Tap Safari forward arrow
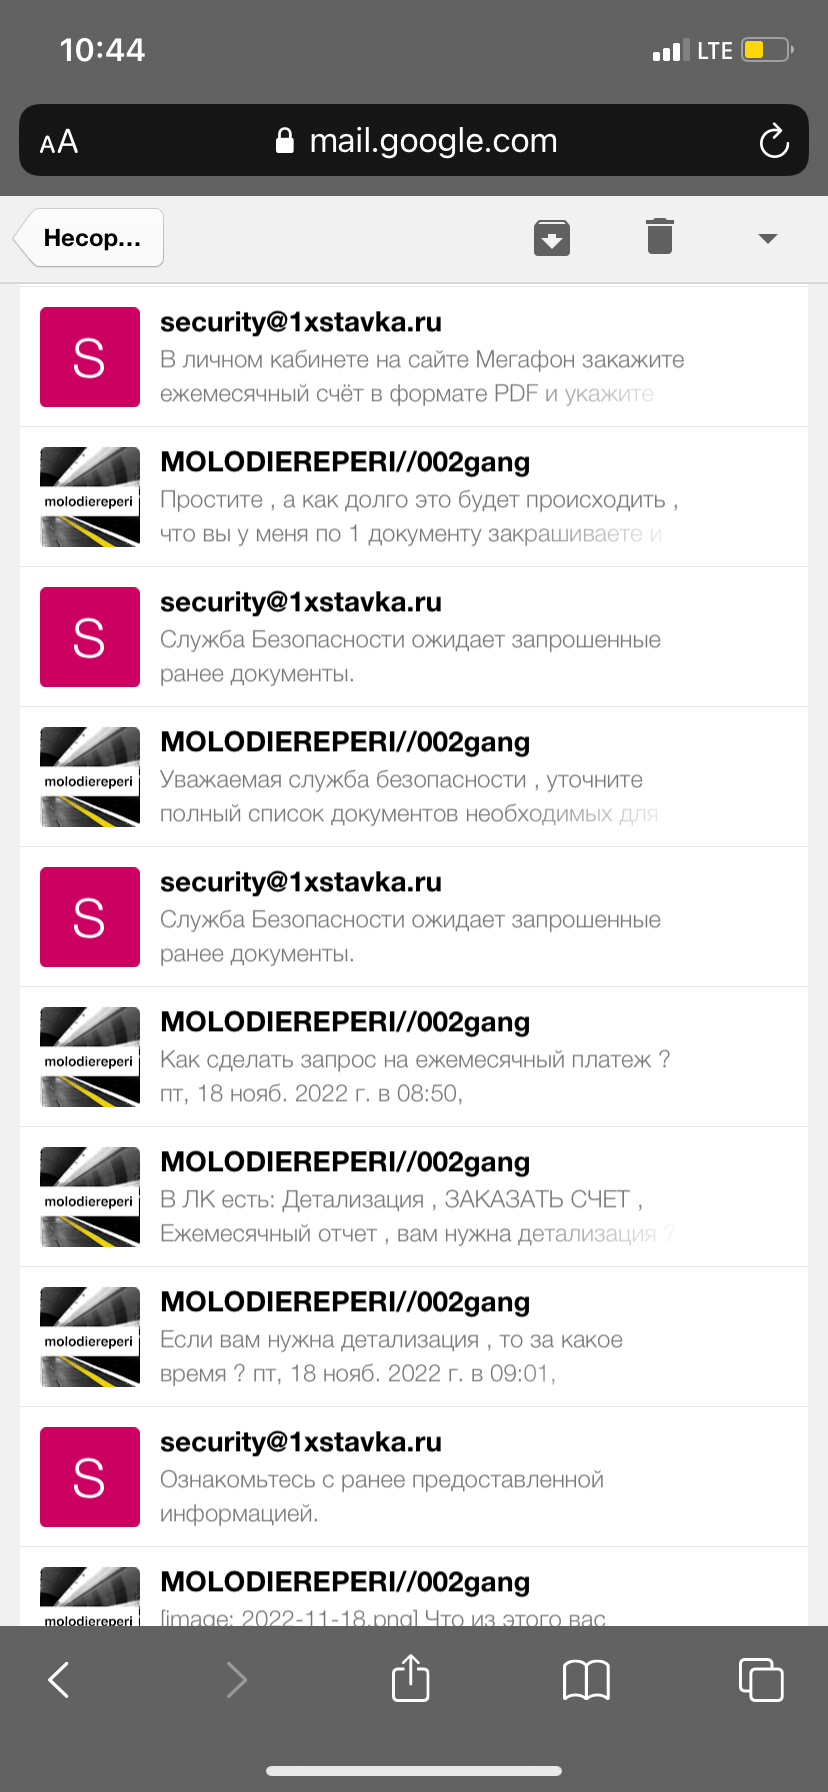 (236, 1680)
